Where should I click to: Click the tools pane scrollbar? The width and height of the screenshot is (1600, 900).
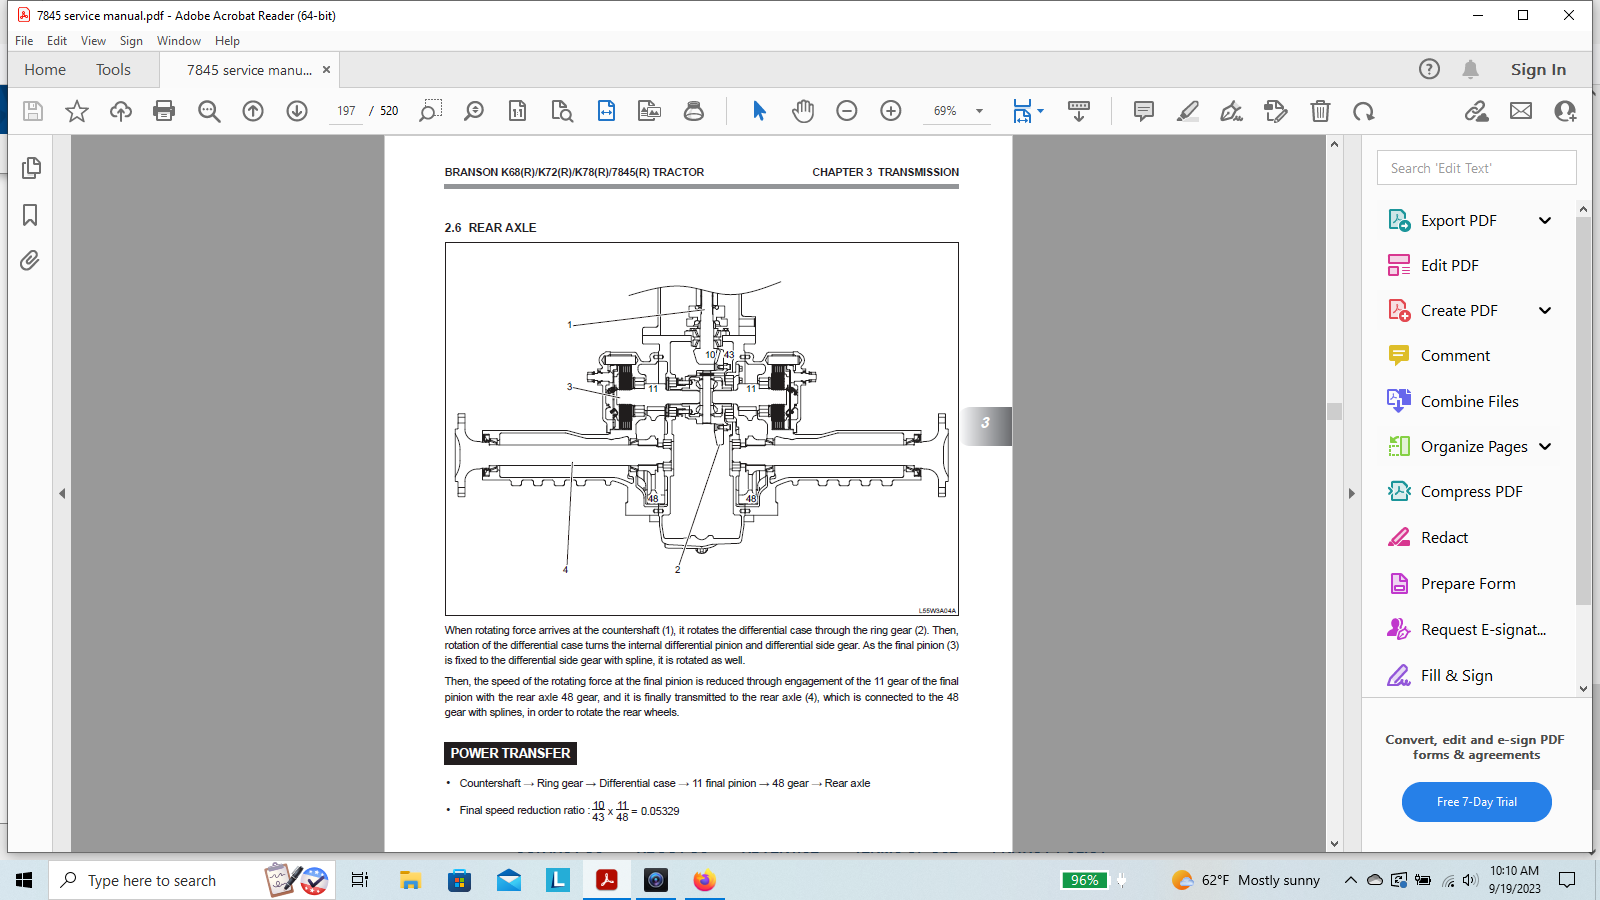click(1583, 410)
